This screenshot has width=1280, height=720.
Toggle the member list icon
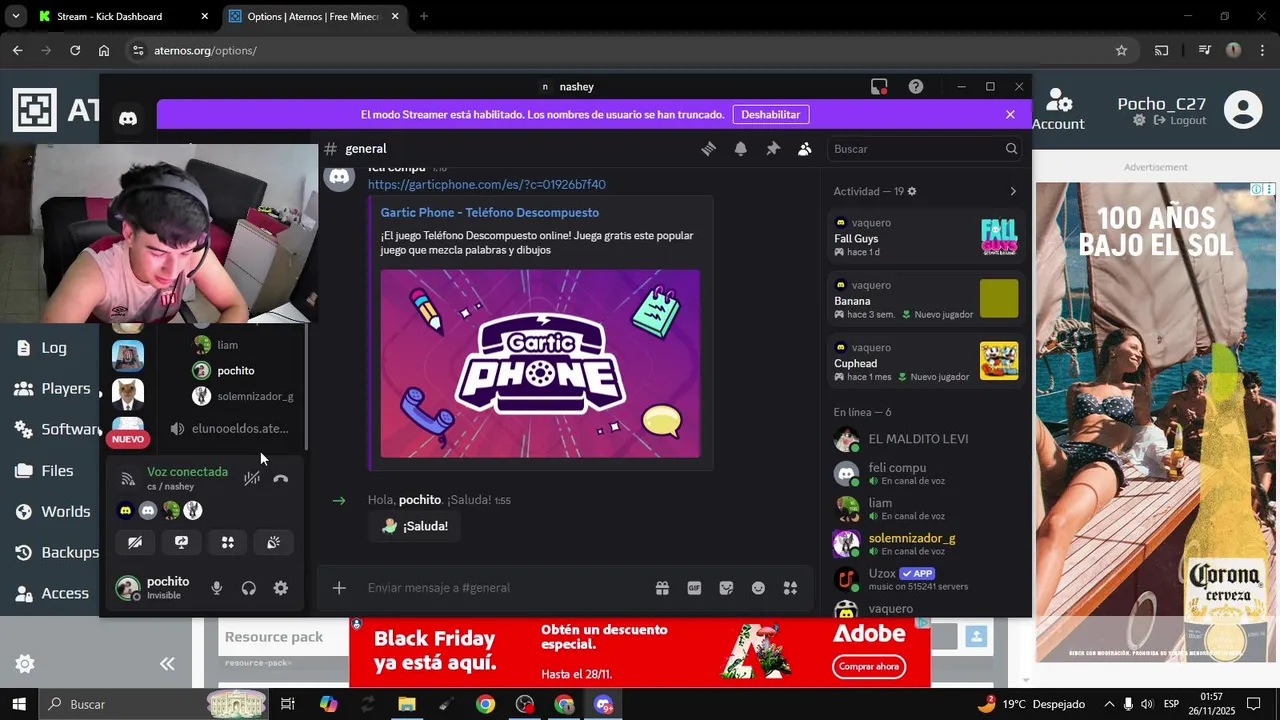coord(805,149)
